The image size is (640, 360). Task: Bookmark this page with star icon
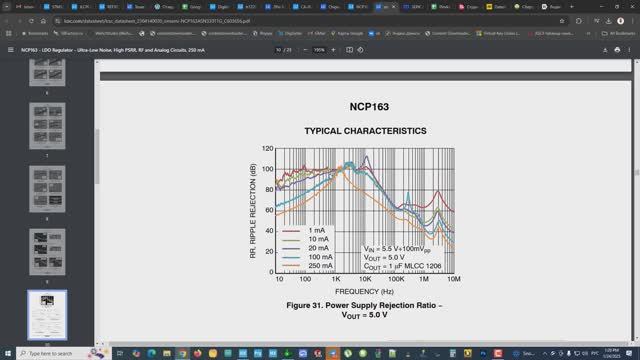coord(562,21)
